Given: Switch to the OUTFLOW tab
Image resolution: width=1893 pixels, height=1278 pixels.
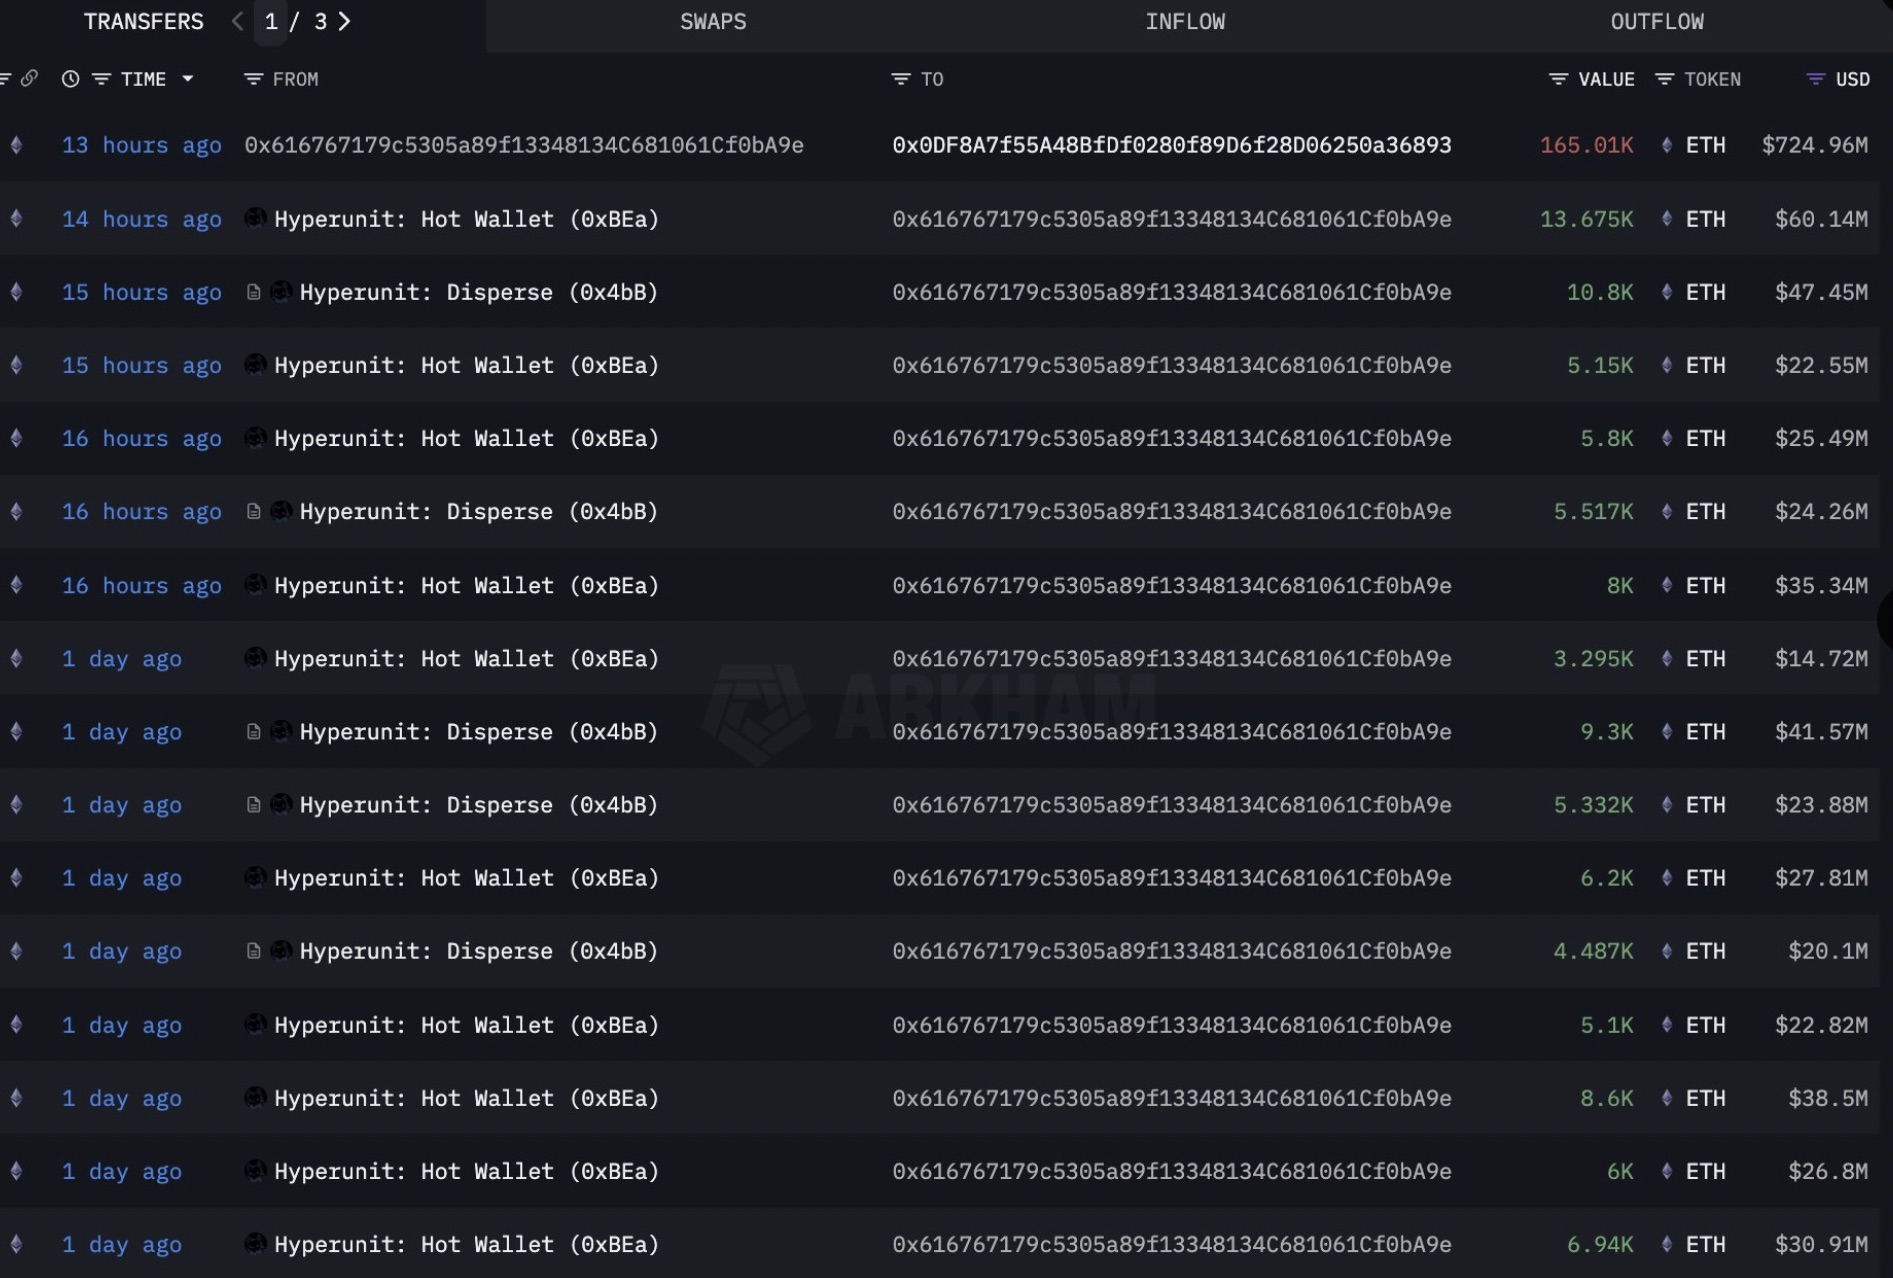Looking at the screenshot, I should (x=1656, y=22).
